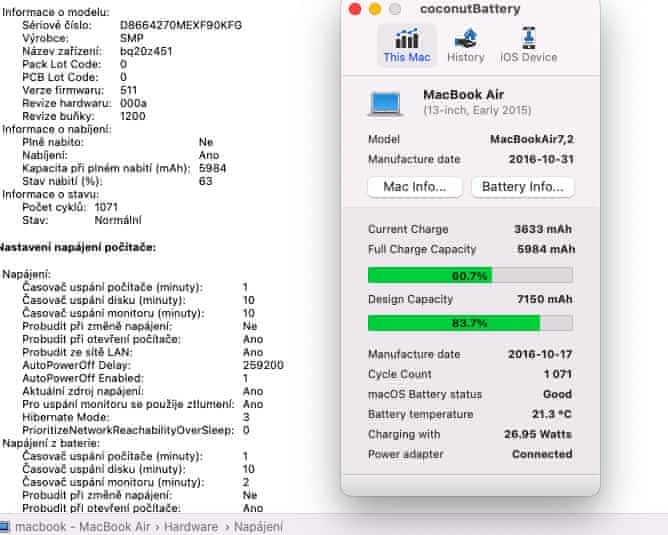
Task: Click the coconutBattery window title
Action: [470, 9]
